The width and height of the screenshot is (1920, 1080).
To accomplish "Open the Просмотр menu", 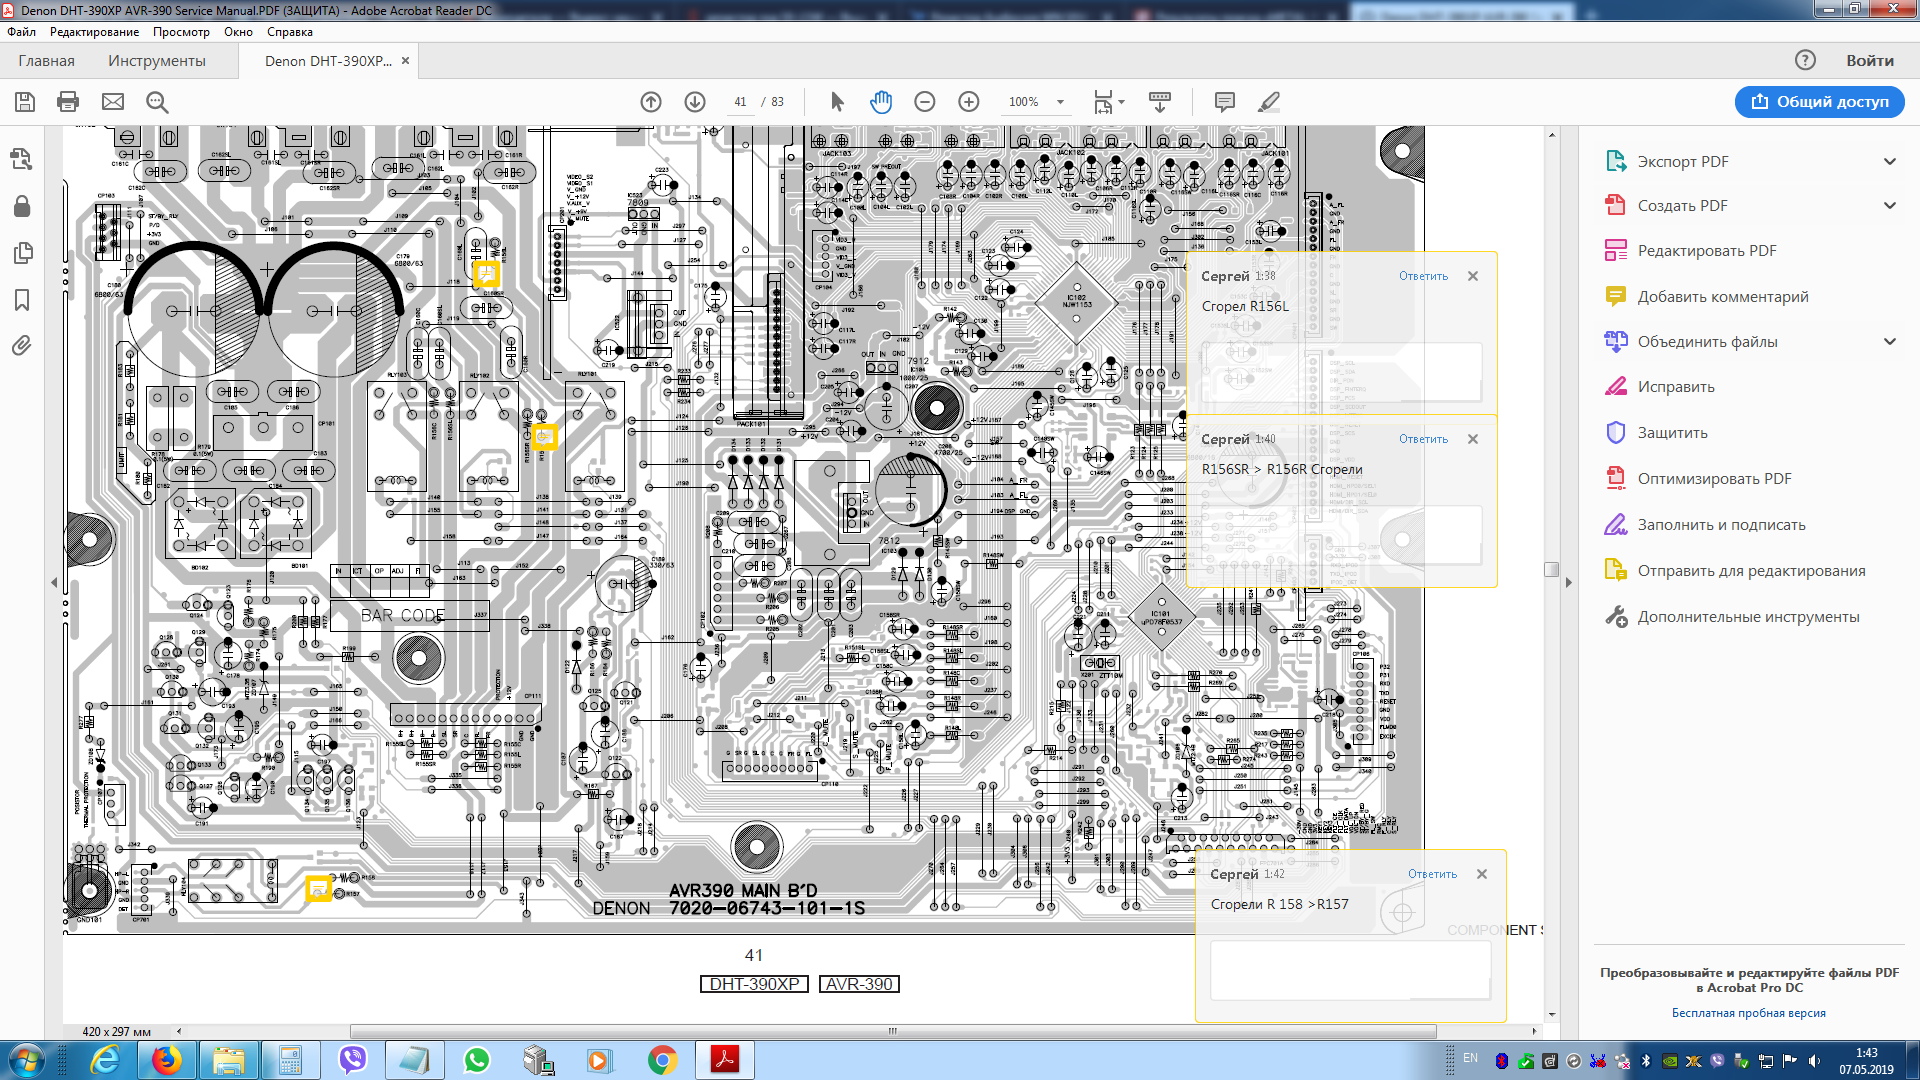I will tap(181, 32).
